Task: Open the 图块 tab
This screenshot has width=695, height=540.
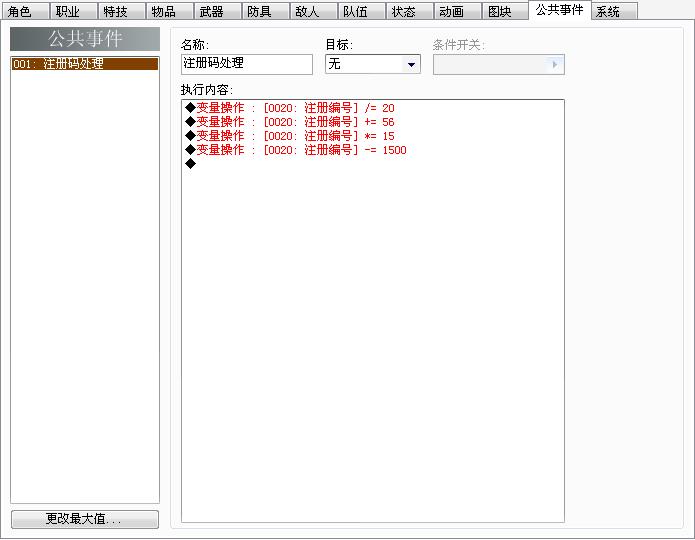Action: pyautogui.click(x=505, y=11)
